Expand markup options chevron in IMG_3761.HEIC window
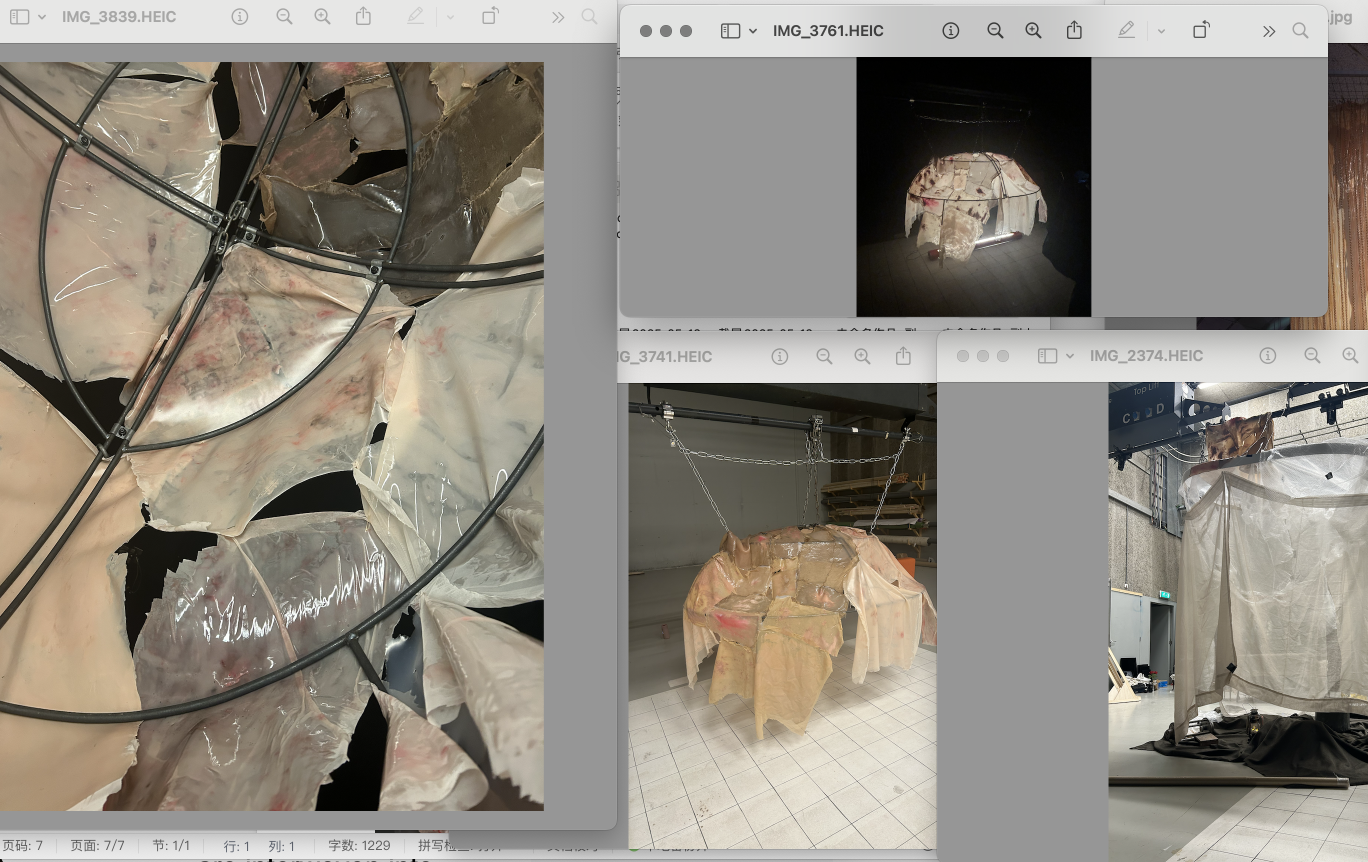 coord(1161,31)
